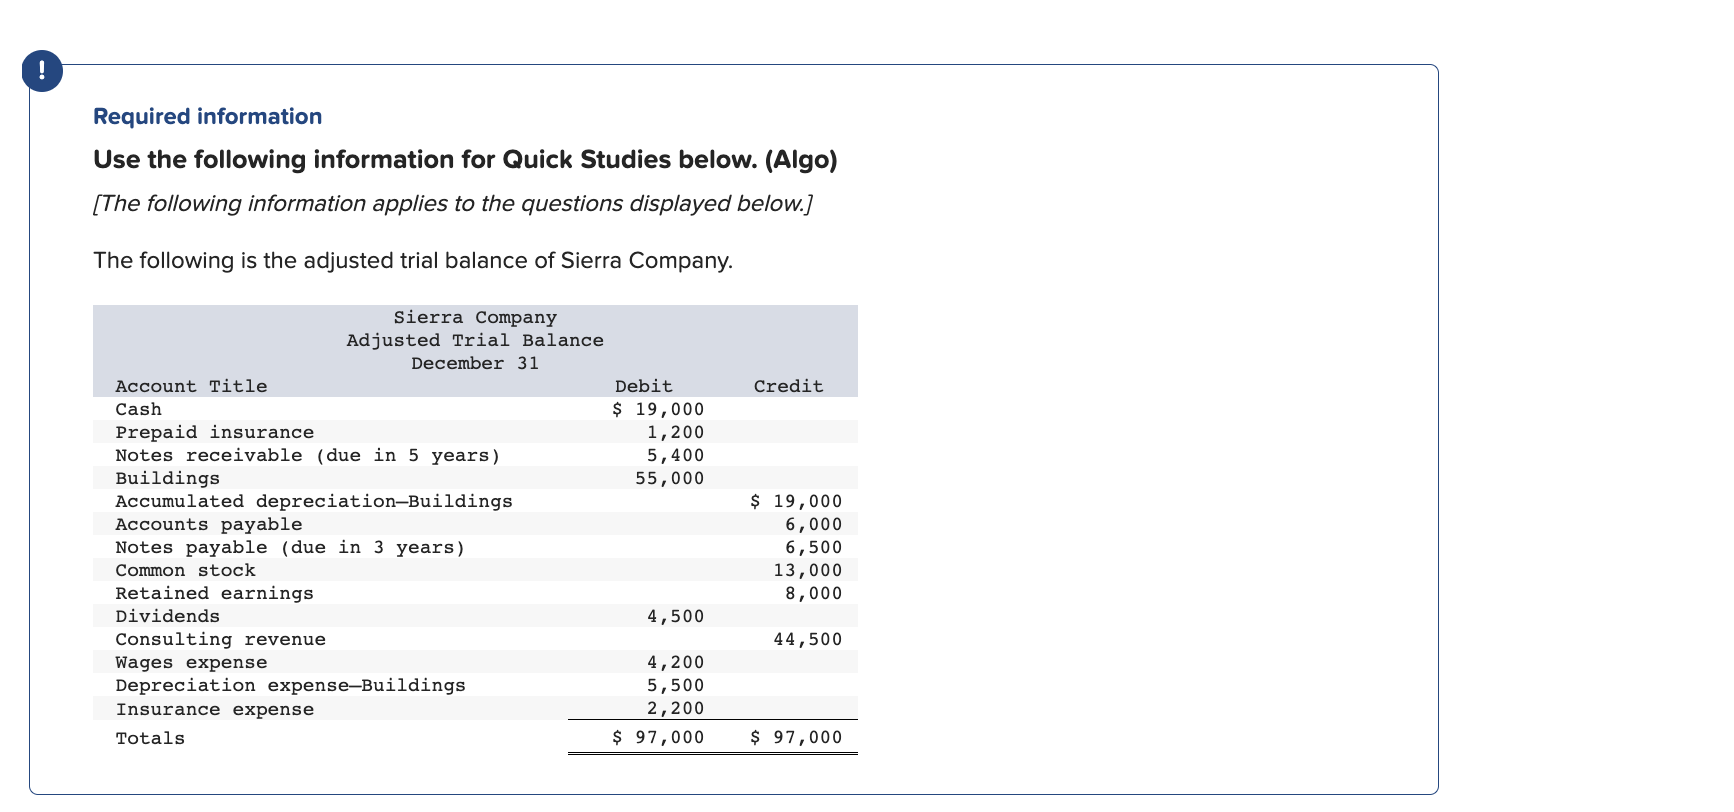Viewport: 1734px width, 812px height.
Task: Select 'Accumulated depreciation—Buildings' account label
Action: tap(314, 501)
